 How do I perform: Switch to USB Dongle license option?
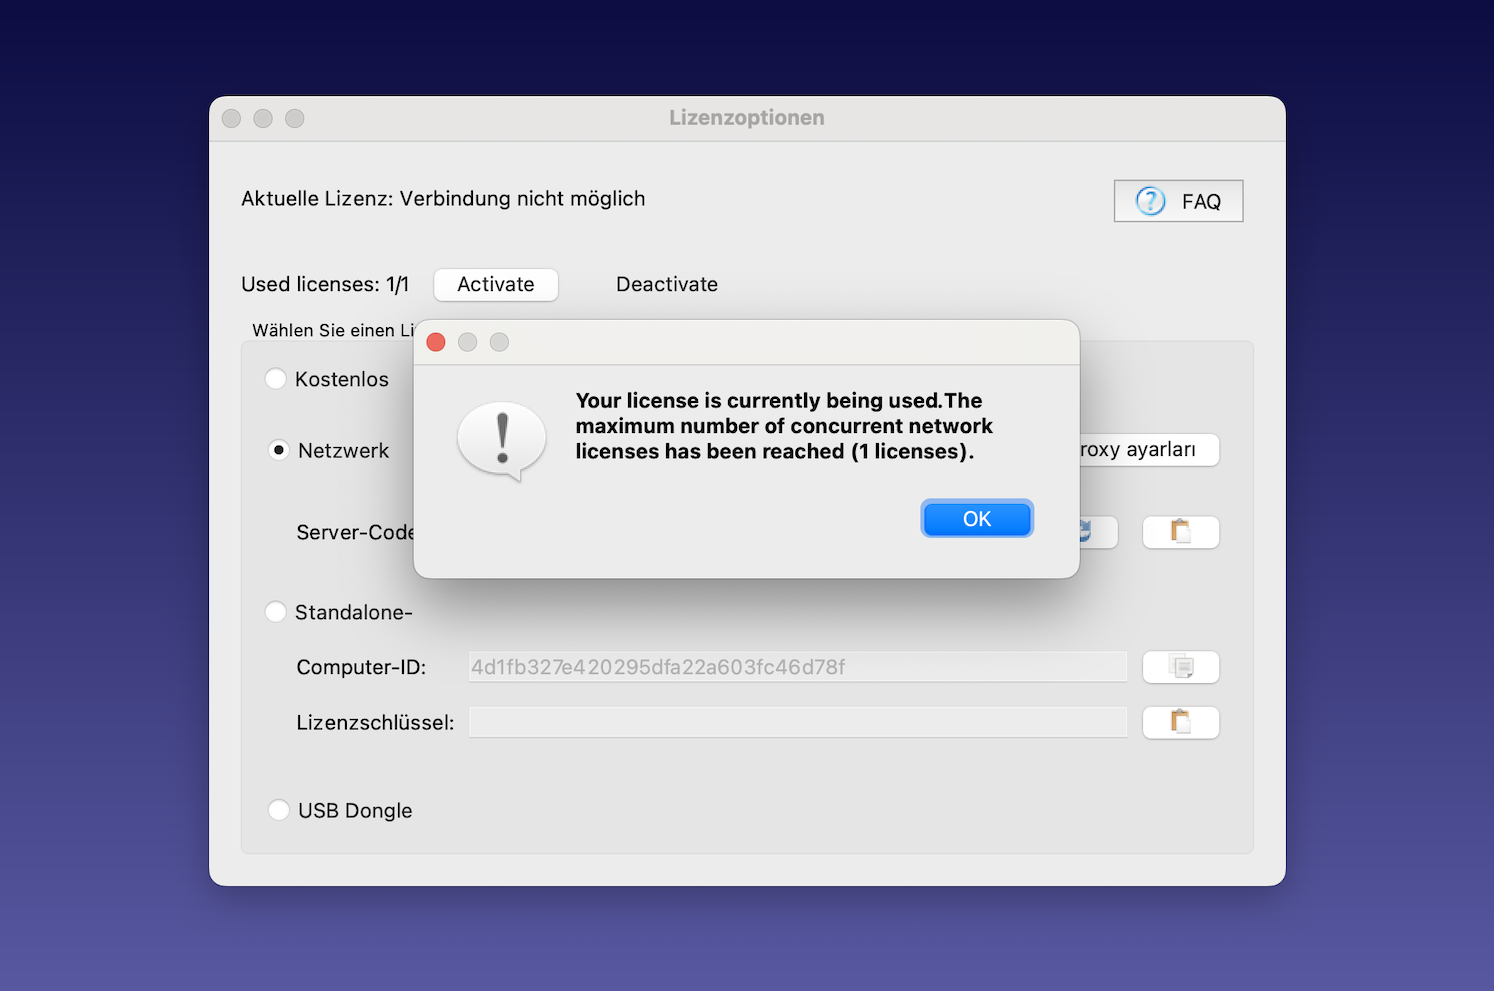(279, 810)
